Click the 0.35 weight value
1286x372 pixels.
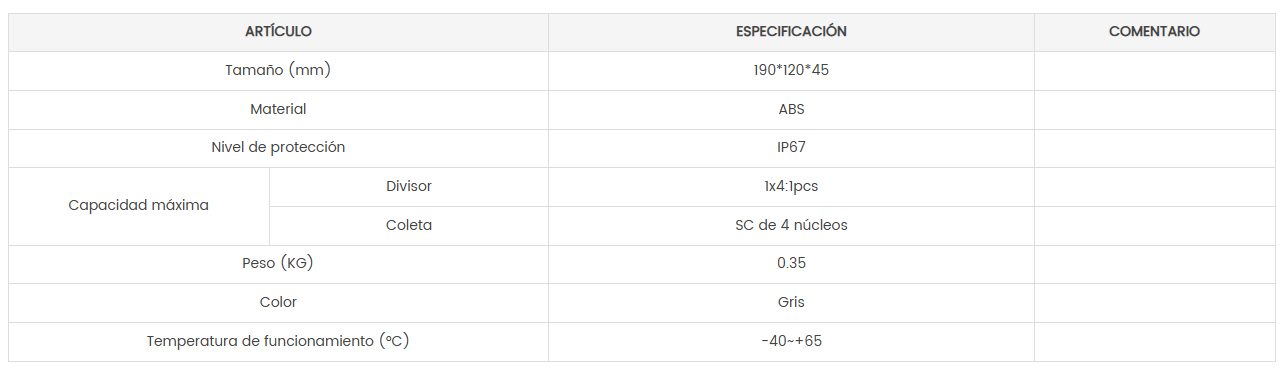tap(791, 264)
